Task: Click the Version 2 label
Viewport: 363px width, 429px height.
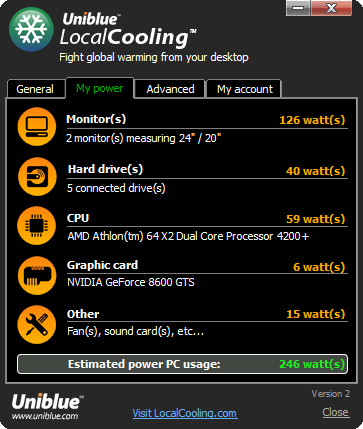Action: coord(331,394)
